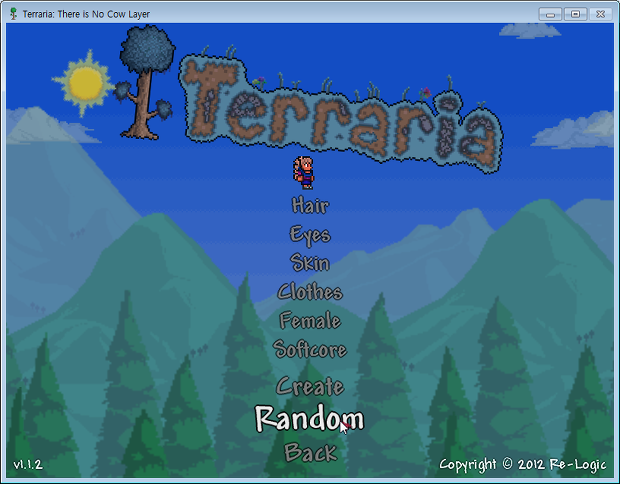Open the Eyes color option

tap(310, 235)
